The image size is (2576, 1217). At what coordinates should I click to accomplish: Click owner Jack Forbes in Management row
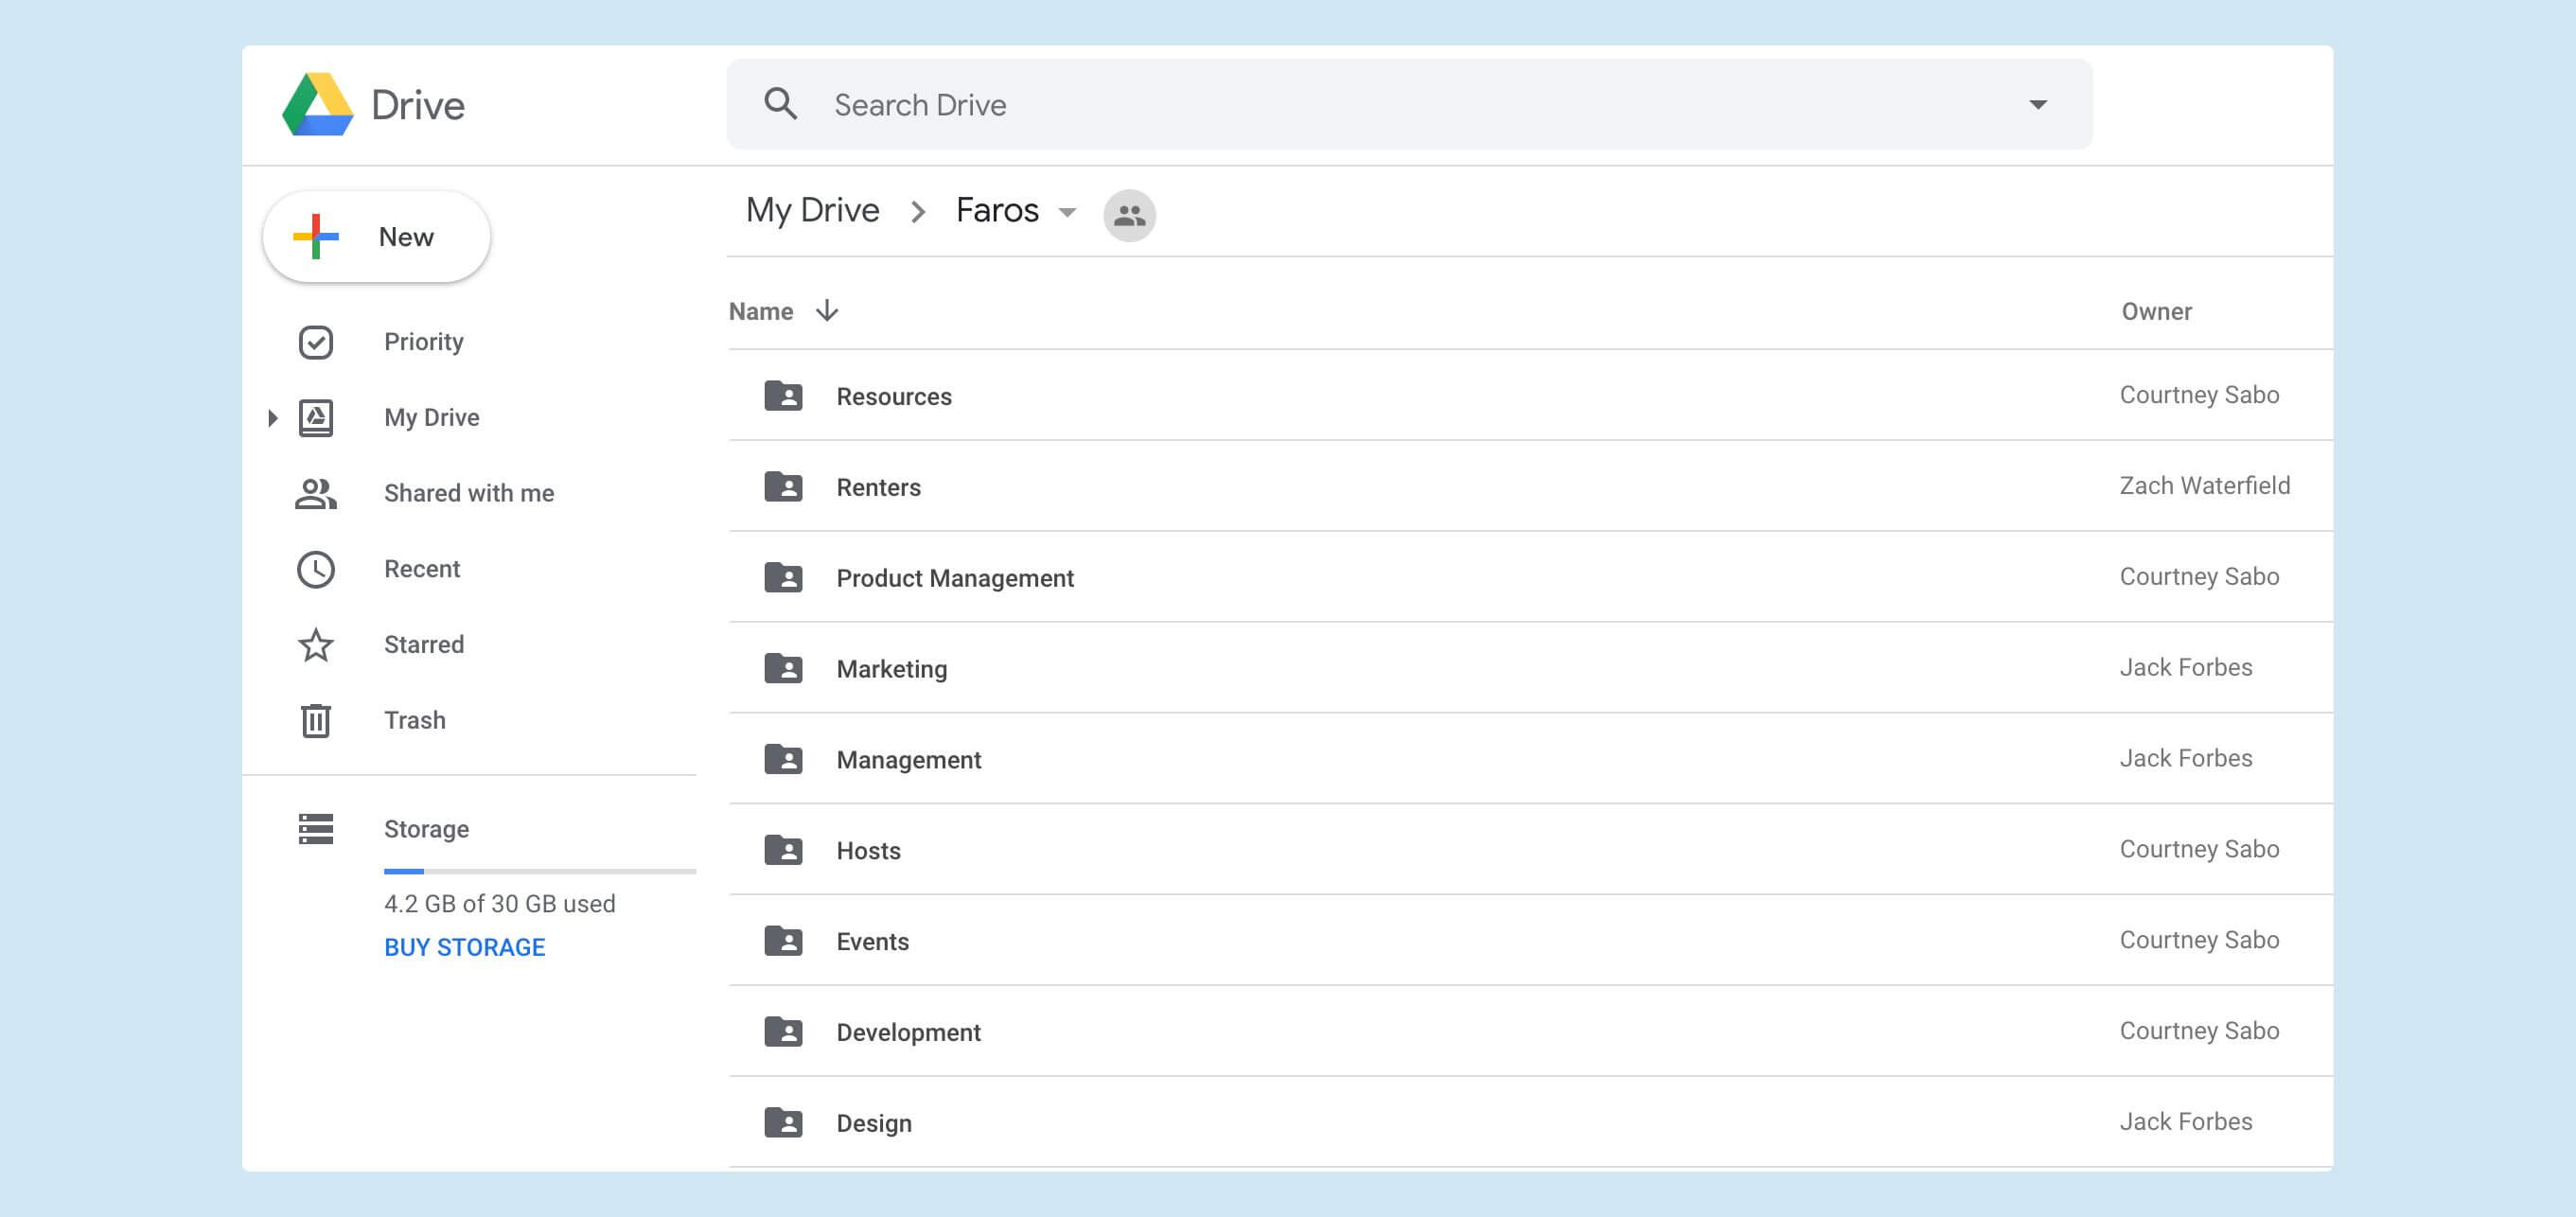2186,759
